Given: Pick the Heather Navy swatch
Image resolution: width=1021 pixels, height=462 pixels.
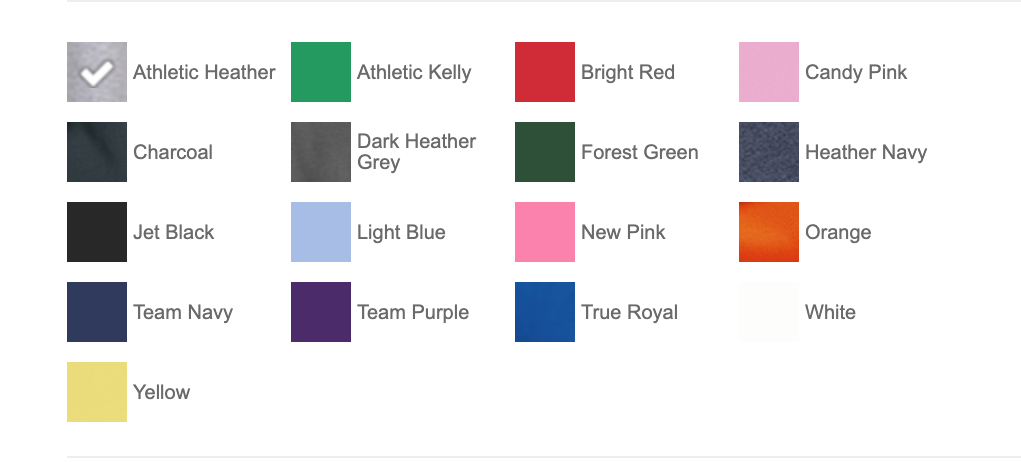Looking at the screenshot, I should tap(769, 152).
